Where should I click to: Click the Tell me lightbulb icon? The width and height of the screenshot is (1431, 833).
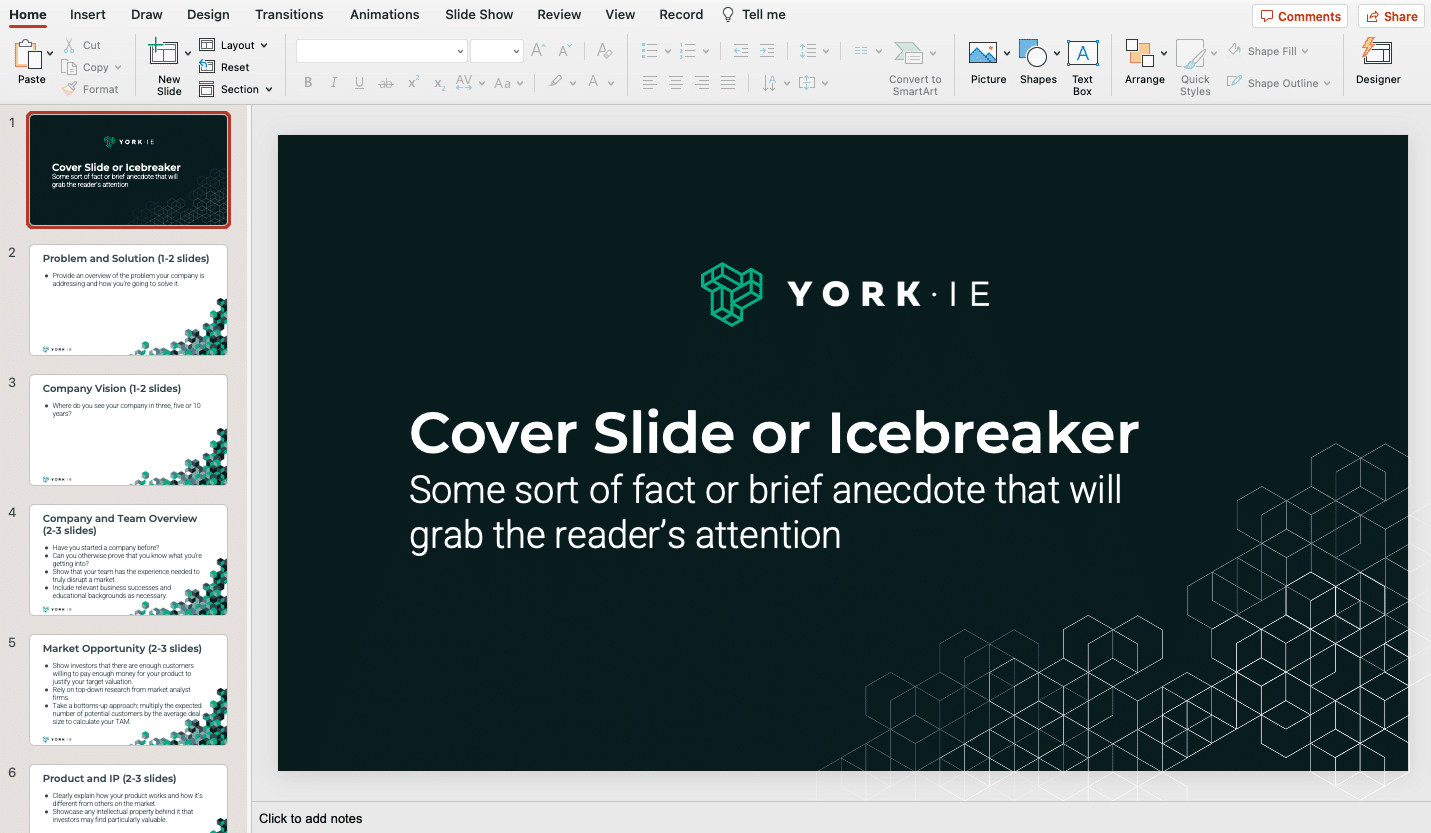pyautogui.click(x=727, y=14)
